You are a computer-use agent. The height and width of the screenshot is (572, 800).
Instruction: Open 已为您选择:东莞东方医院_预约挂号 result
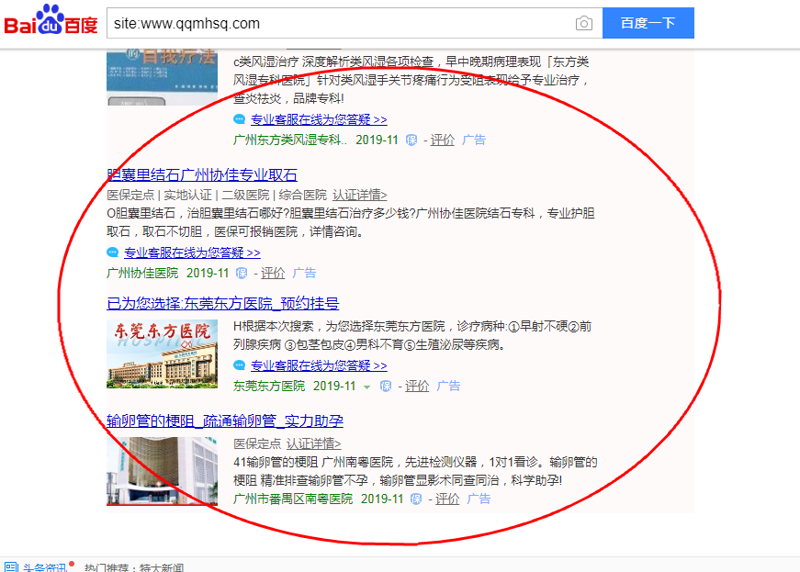(x=223, y=304)
